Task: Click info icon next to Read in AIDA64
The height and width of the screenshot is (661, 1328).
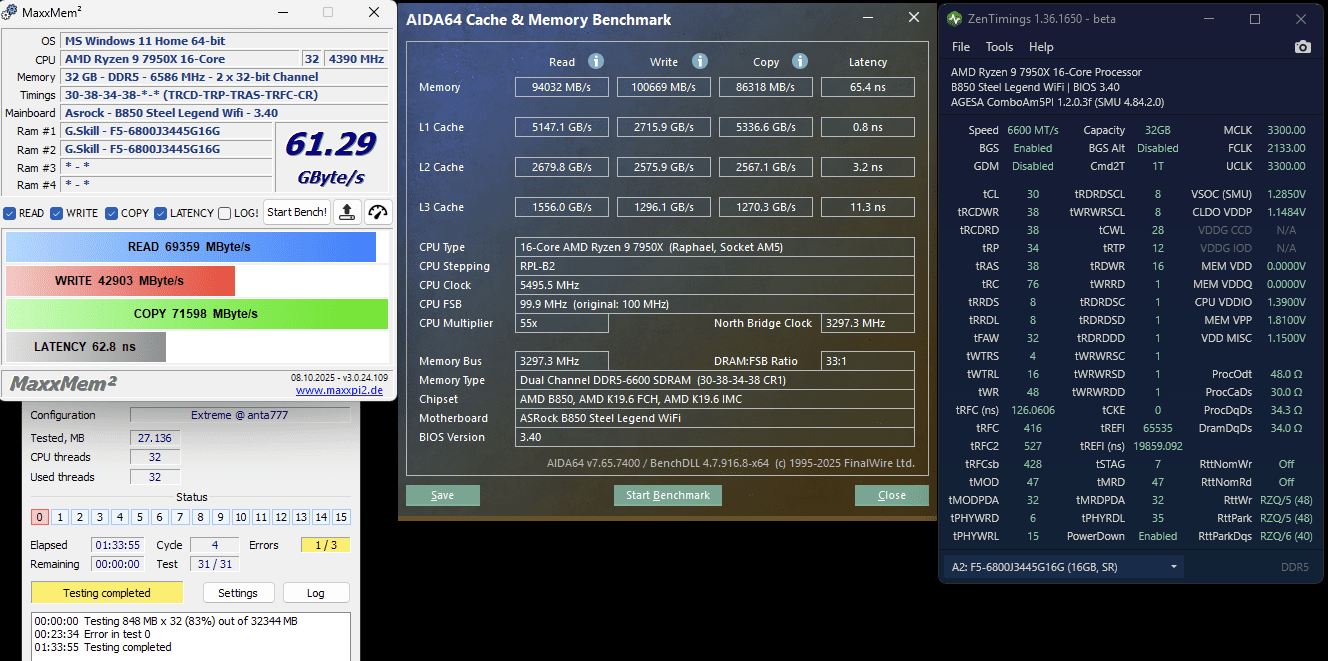Action: [596, 61]
